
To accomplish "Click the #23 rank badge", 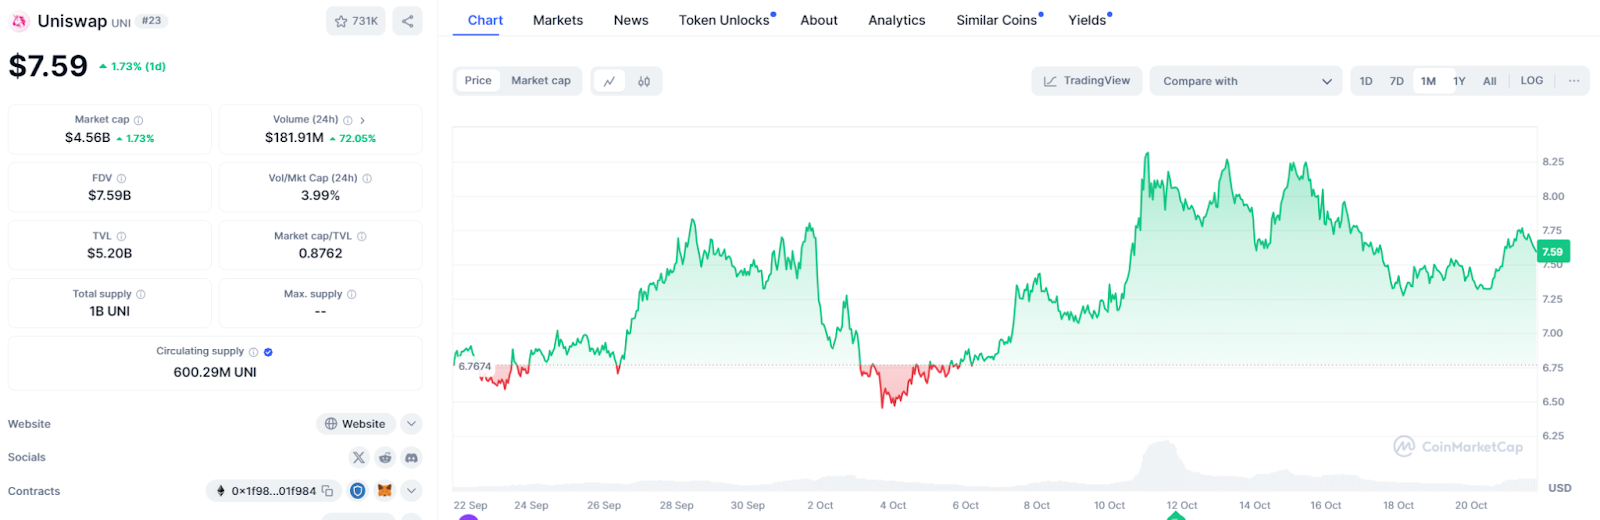I will [151, 21].
